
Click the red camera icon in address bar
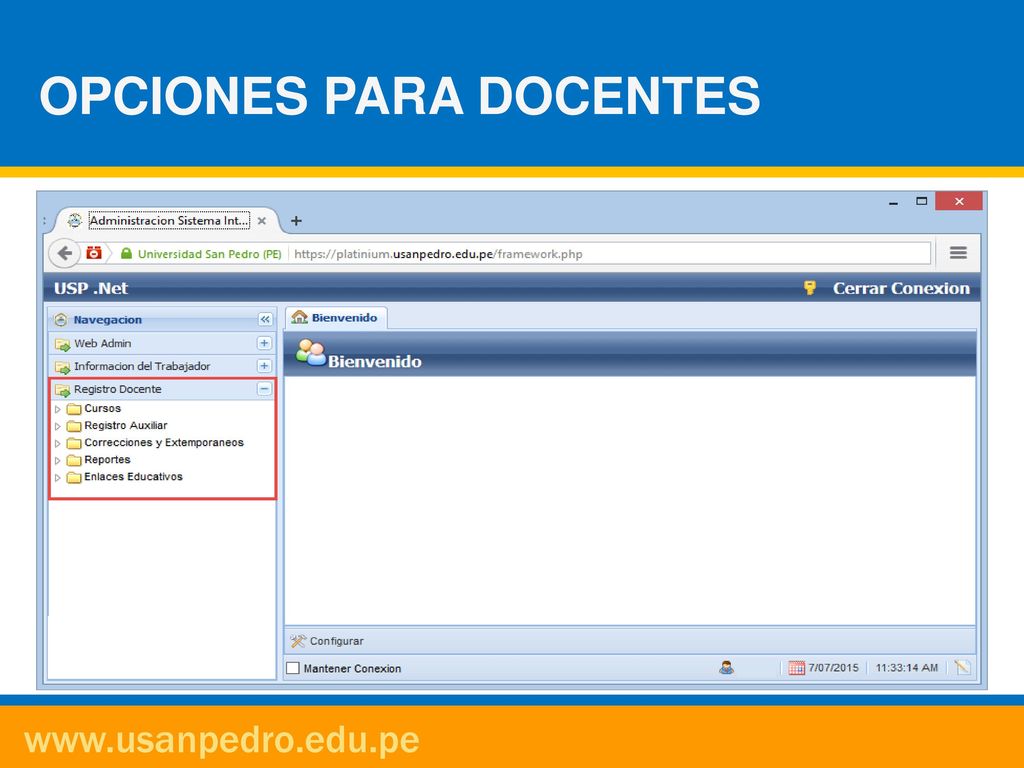click(x=94, y=253)
